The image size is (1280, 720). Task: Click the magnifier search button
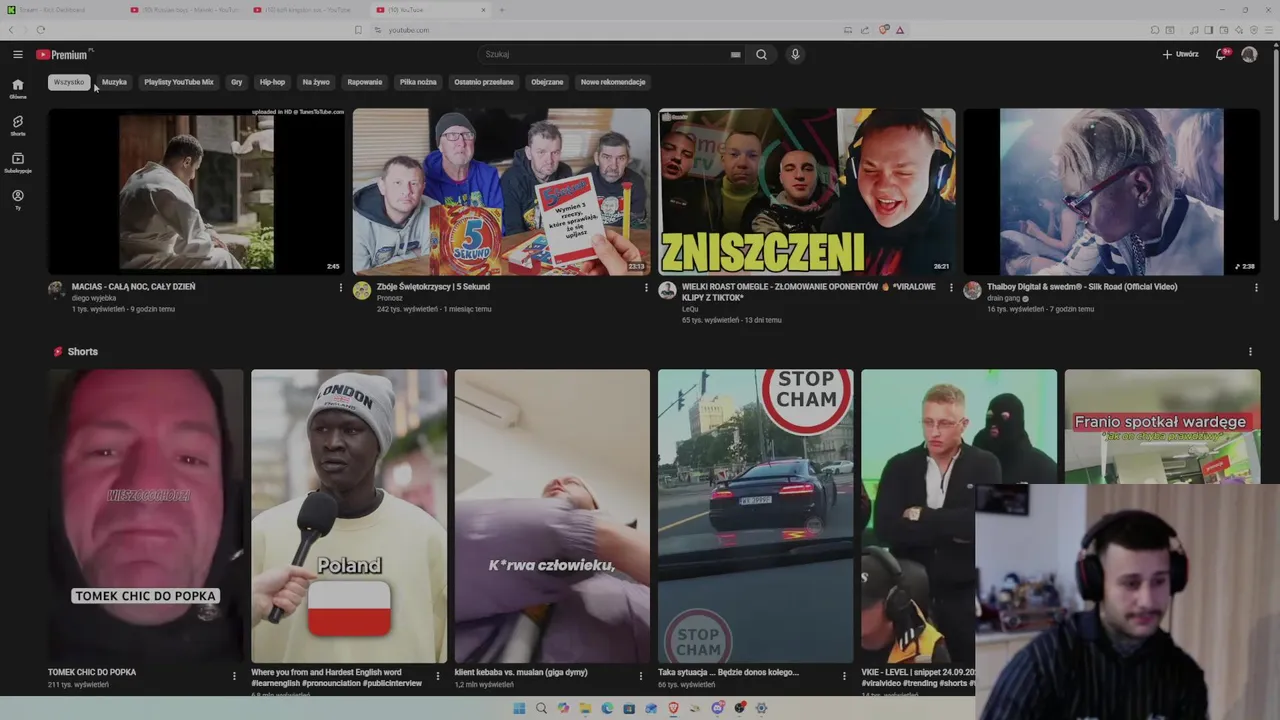[x=761, y=54]
